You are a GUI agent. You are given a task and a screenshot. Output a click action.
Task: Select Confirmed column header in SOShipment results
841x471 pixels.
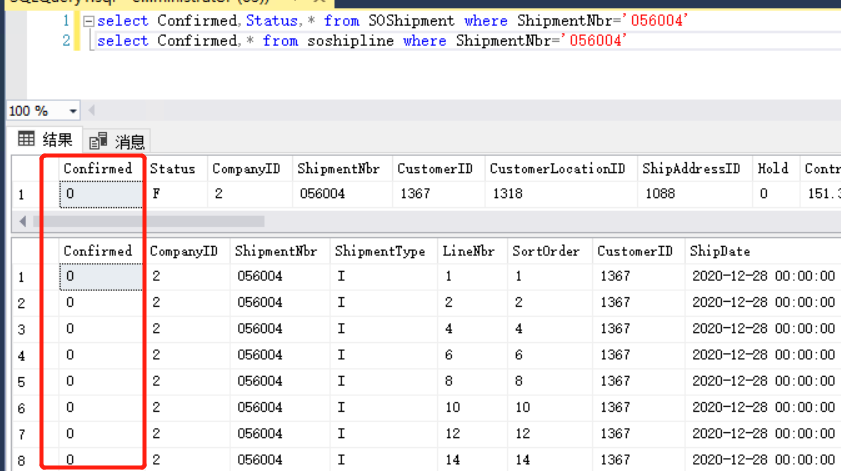coord(100,168)
